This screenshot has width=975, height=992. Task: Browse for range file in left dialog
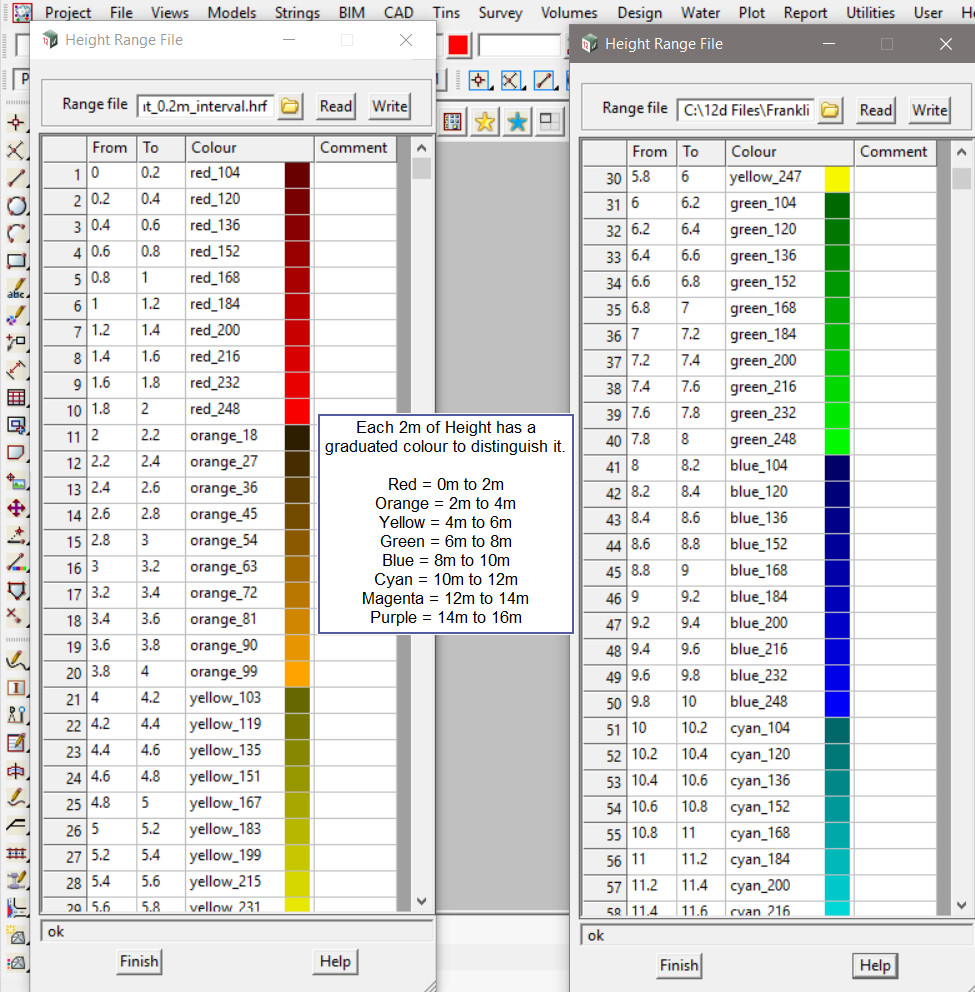pyautogui.click(x=290, y=106)
